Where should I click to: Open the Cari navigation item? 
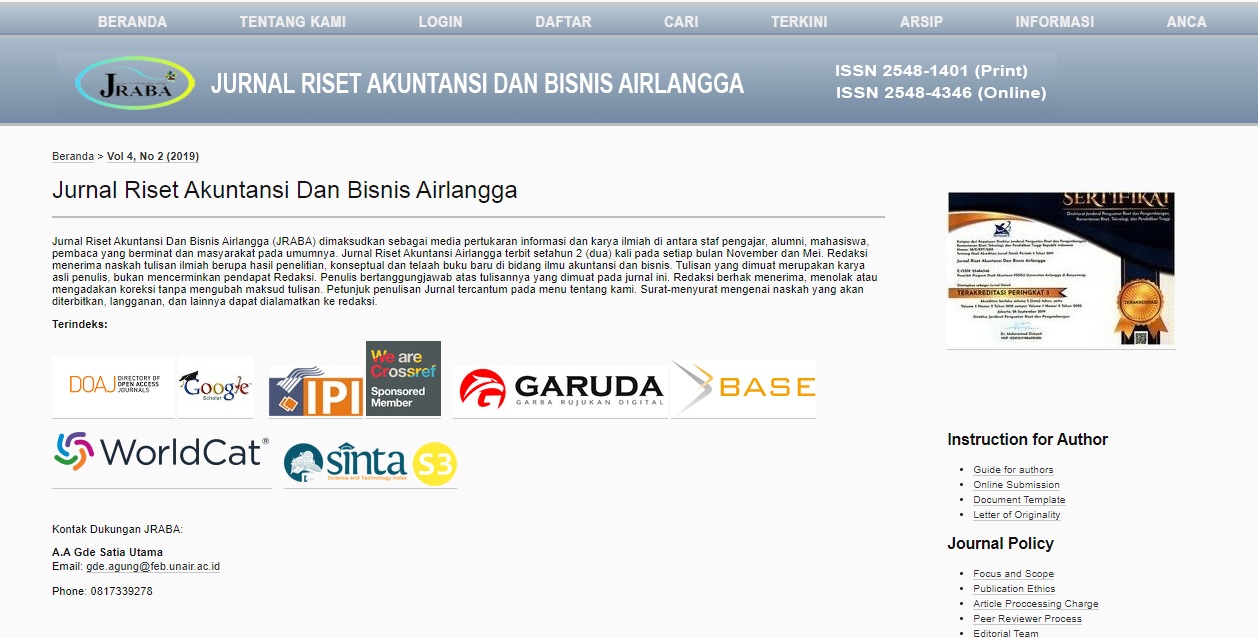pyautogui.click(x=681, y=21)
